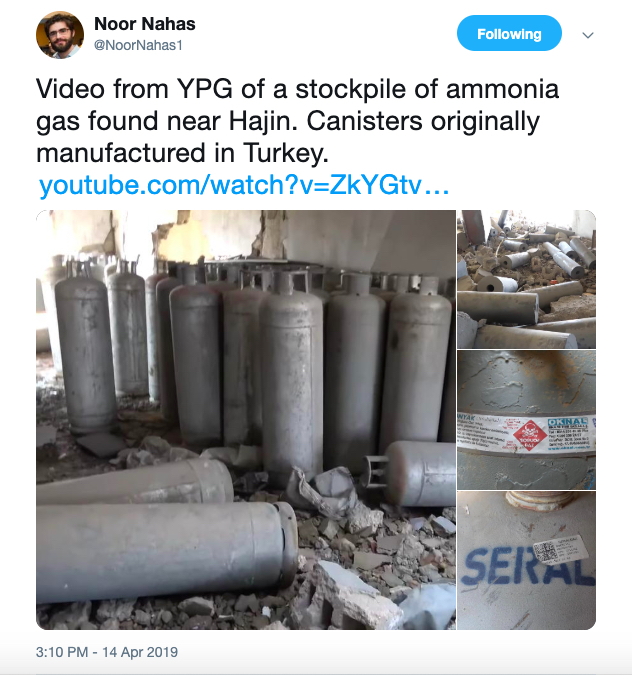View the scattered cylinders rubble photo

527,279
